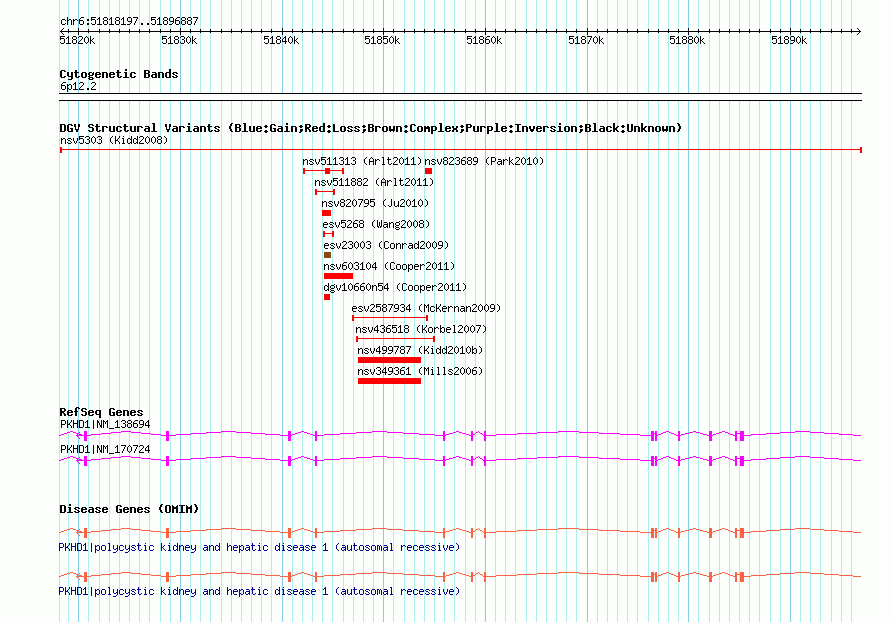The image size is (890, 622).
Task: Open second PKHD1 polycystic kidney disease link
Action: tap(259, 591)
